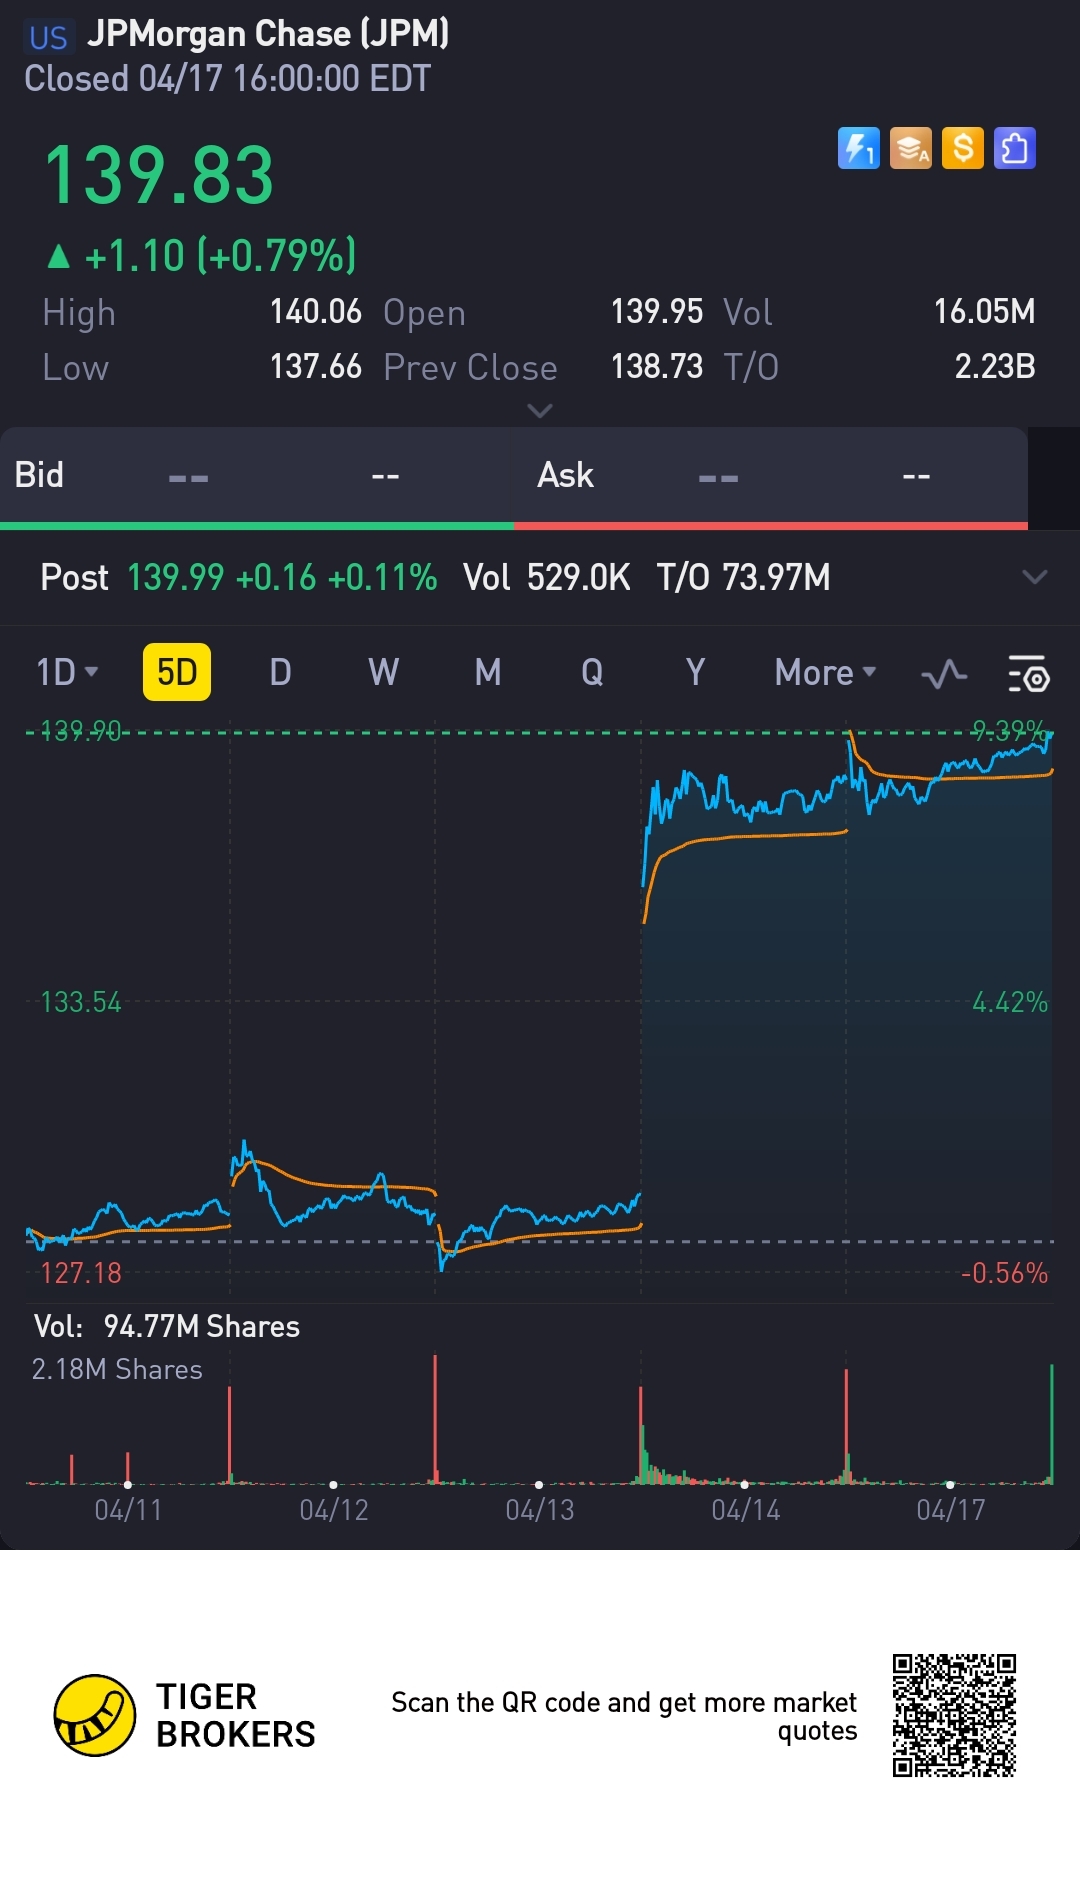This screenshot has height=1882, width=1080.
Task: Expand more quote details below Prev Close
Action: tap(540, 411)
